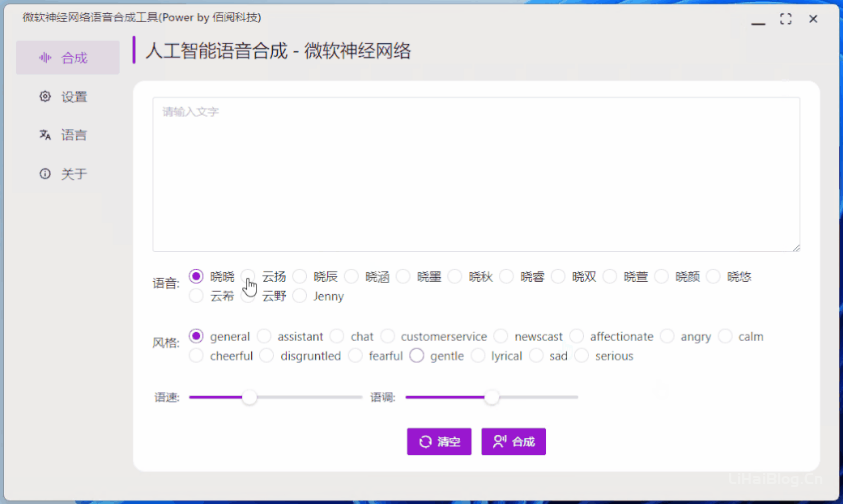This screenshot has width=843, height=504.
Task: Click the 风格: label
Action: [166, 343]
